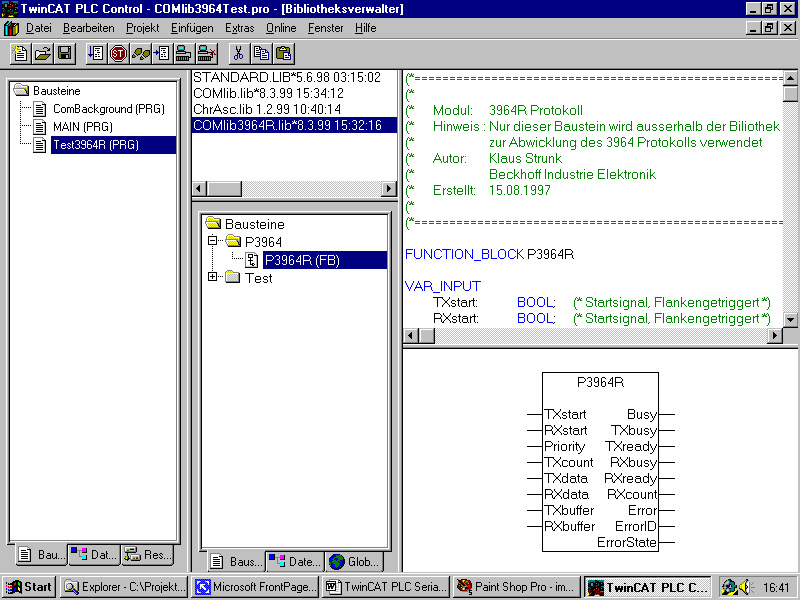Click the Copy toolbar icon
800x600 pixels.
click(261, 53)
